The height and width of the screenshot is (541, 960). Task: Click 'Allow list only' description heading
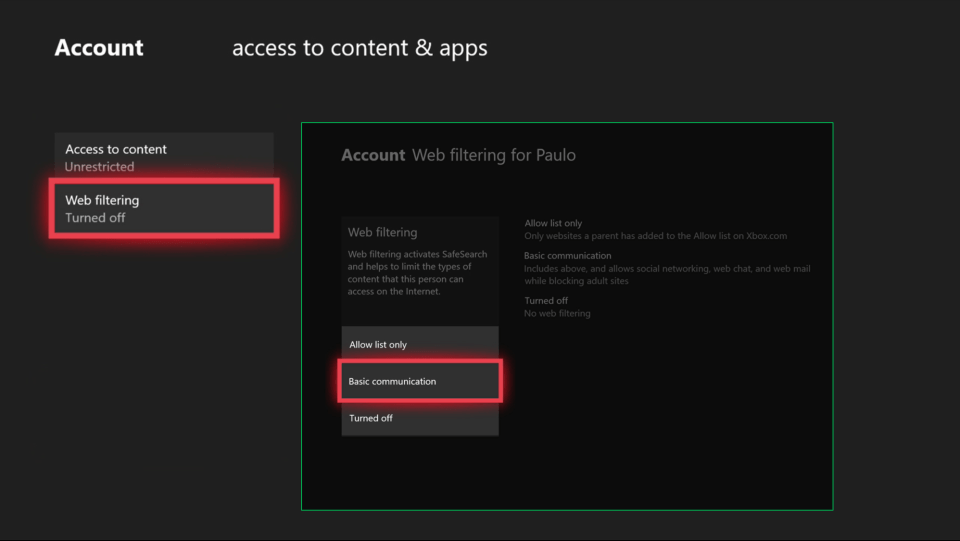[553, 223]
